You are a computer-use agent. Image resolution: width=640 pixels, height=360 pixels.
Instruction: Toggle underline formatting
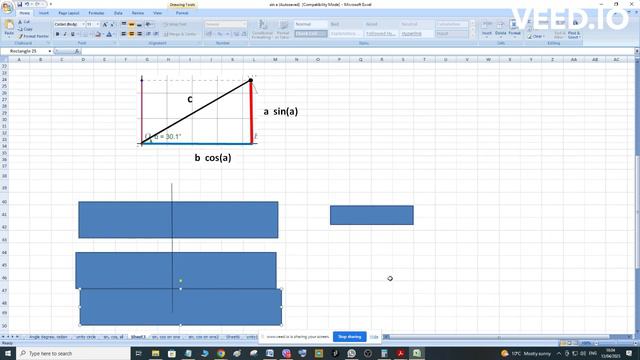pos(73,35)
